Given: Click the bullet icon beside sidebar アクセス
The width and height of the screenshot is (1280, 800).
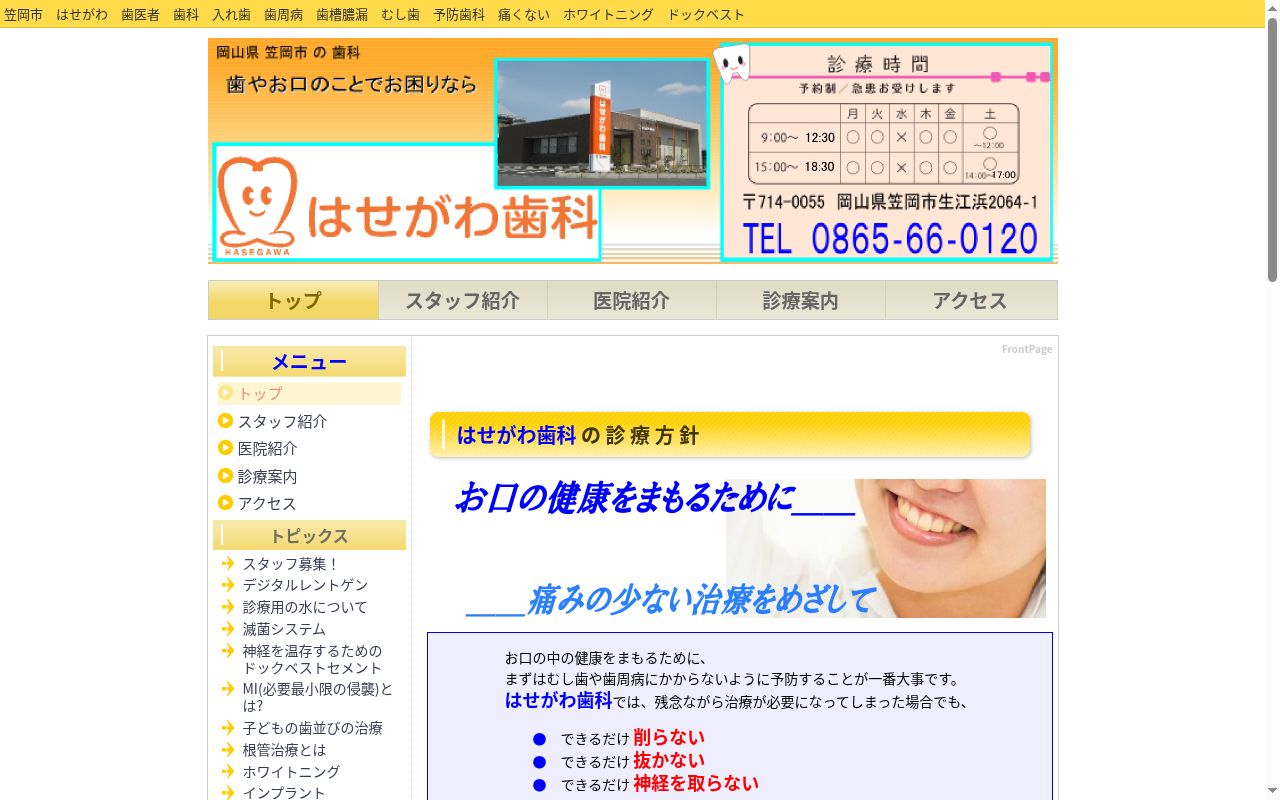Looking at the screenshot, I should pos(226,503).
